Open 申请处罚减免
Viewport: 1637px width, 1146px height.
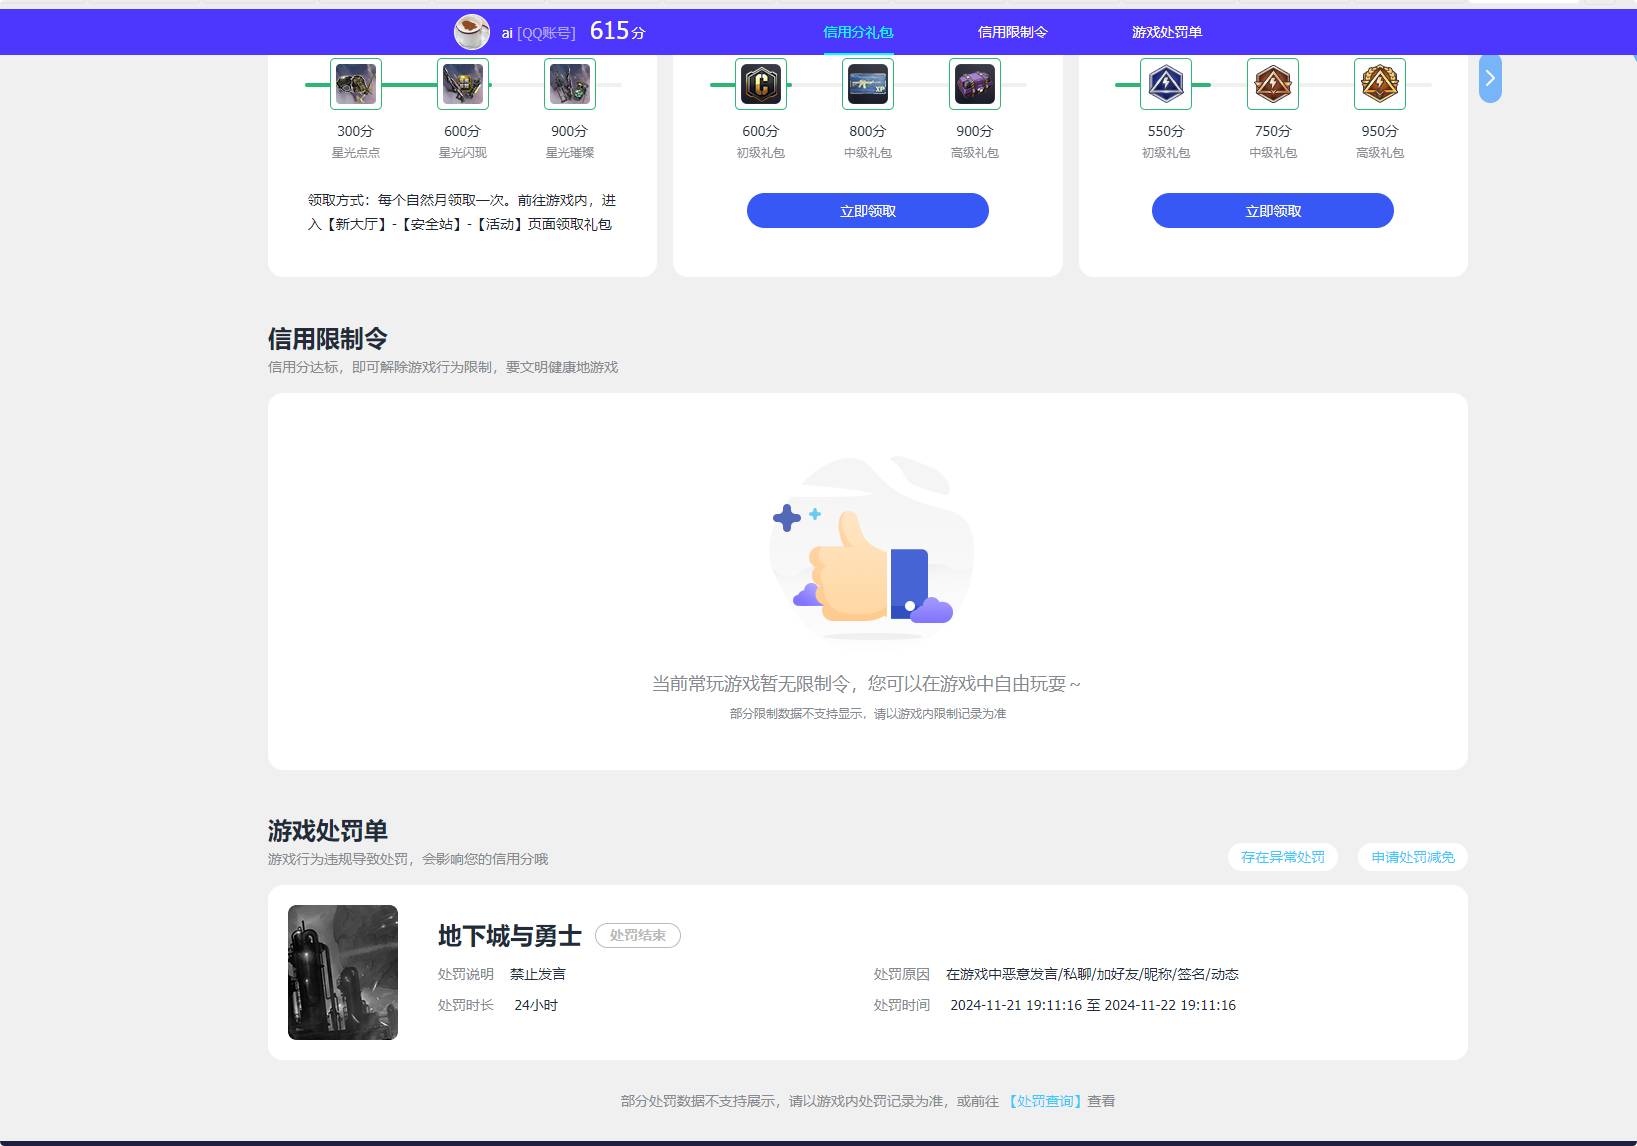coord(1411,857)
